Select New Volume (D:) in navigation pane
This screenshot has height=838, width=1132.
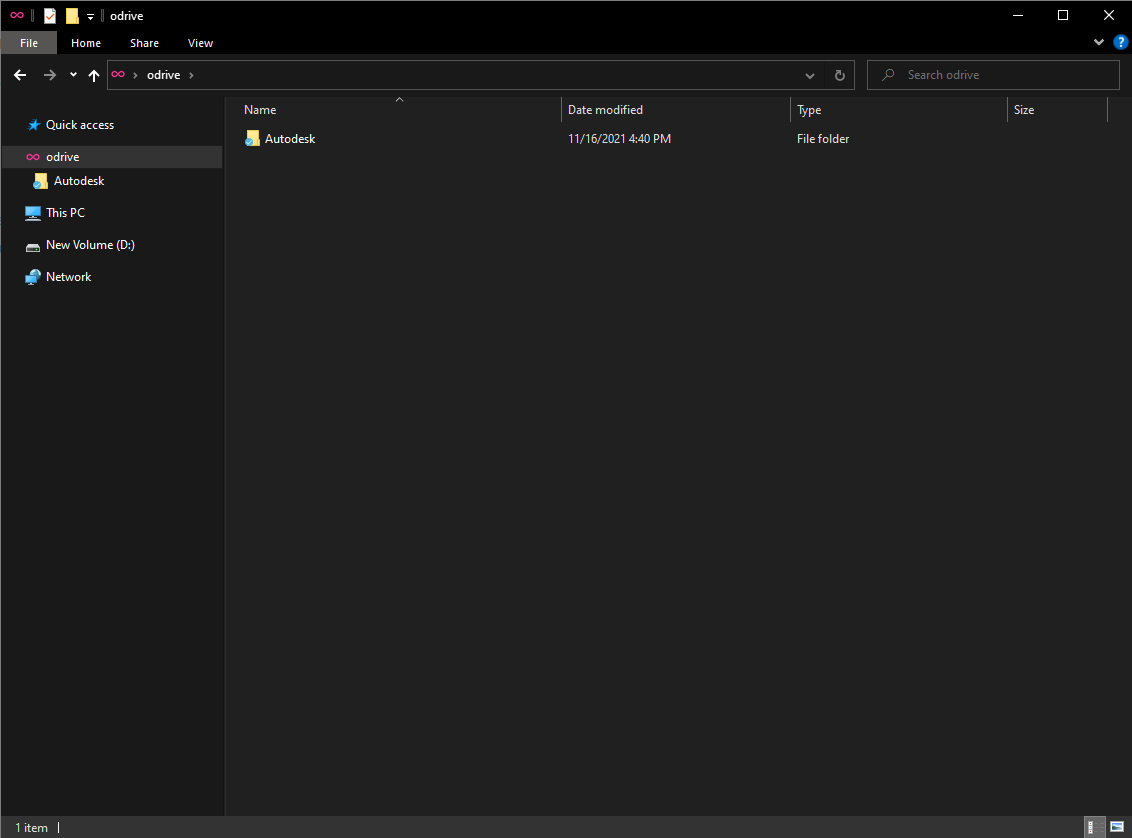pos(90,245)
